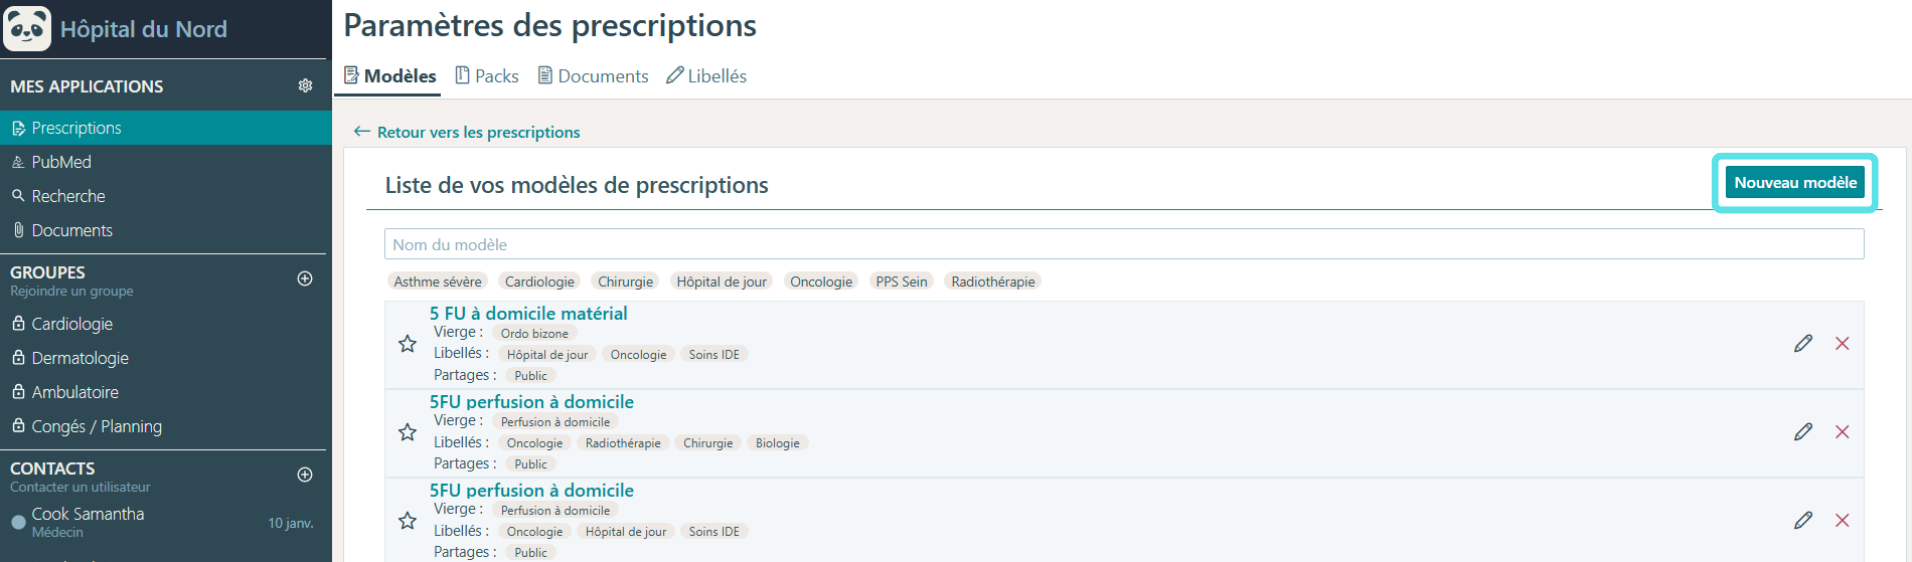Favorite the 5 FU à domicile matérial model
This screenshot has width=1912, height=562.
[407, 344]
